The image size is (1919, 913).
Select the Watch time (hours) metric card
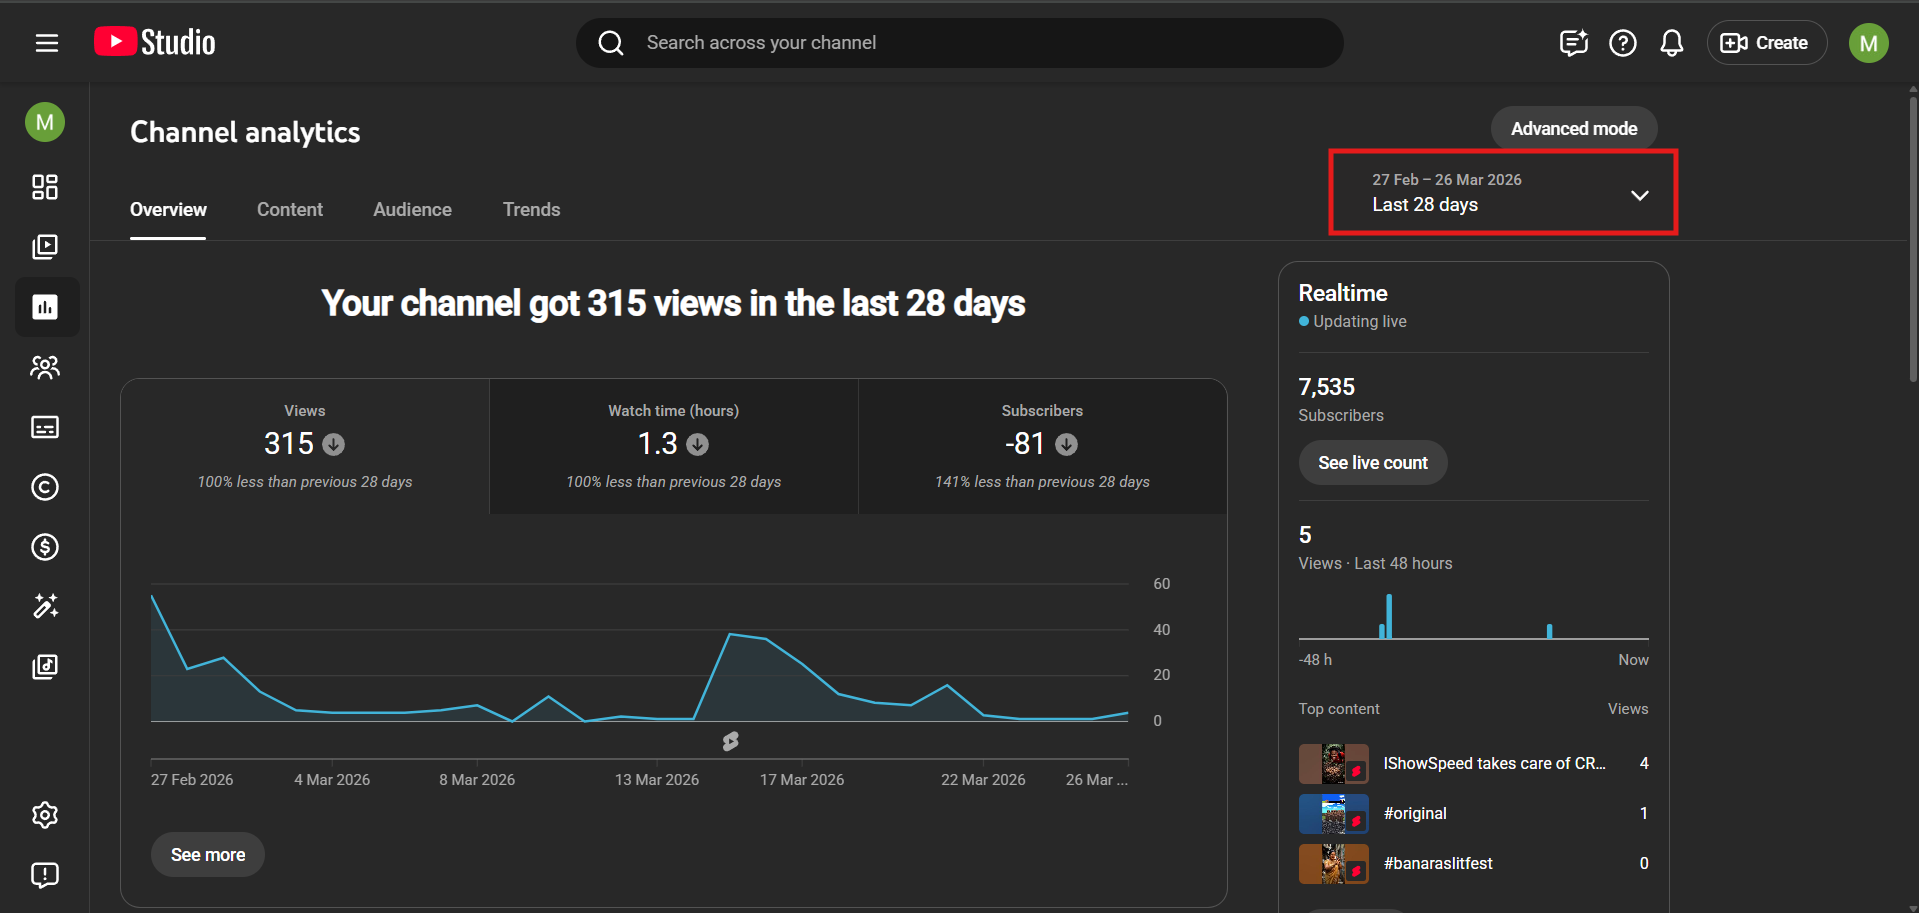click(673, 446)
